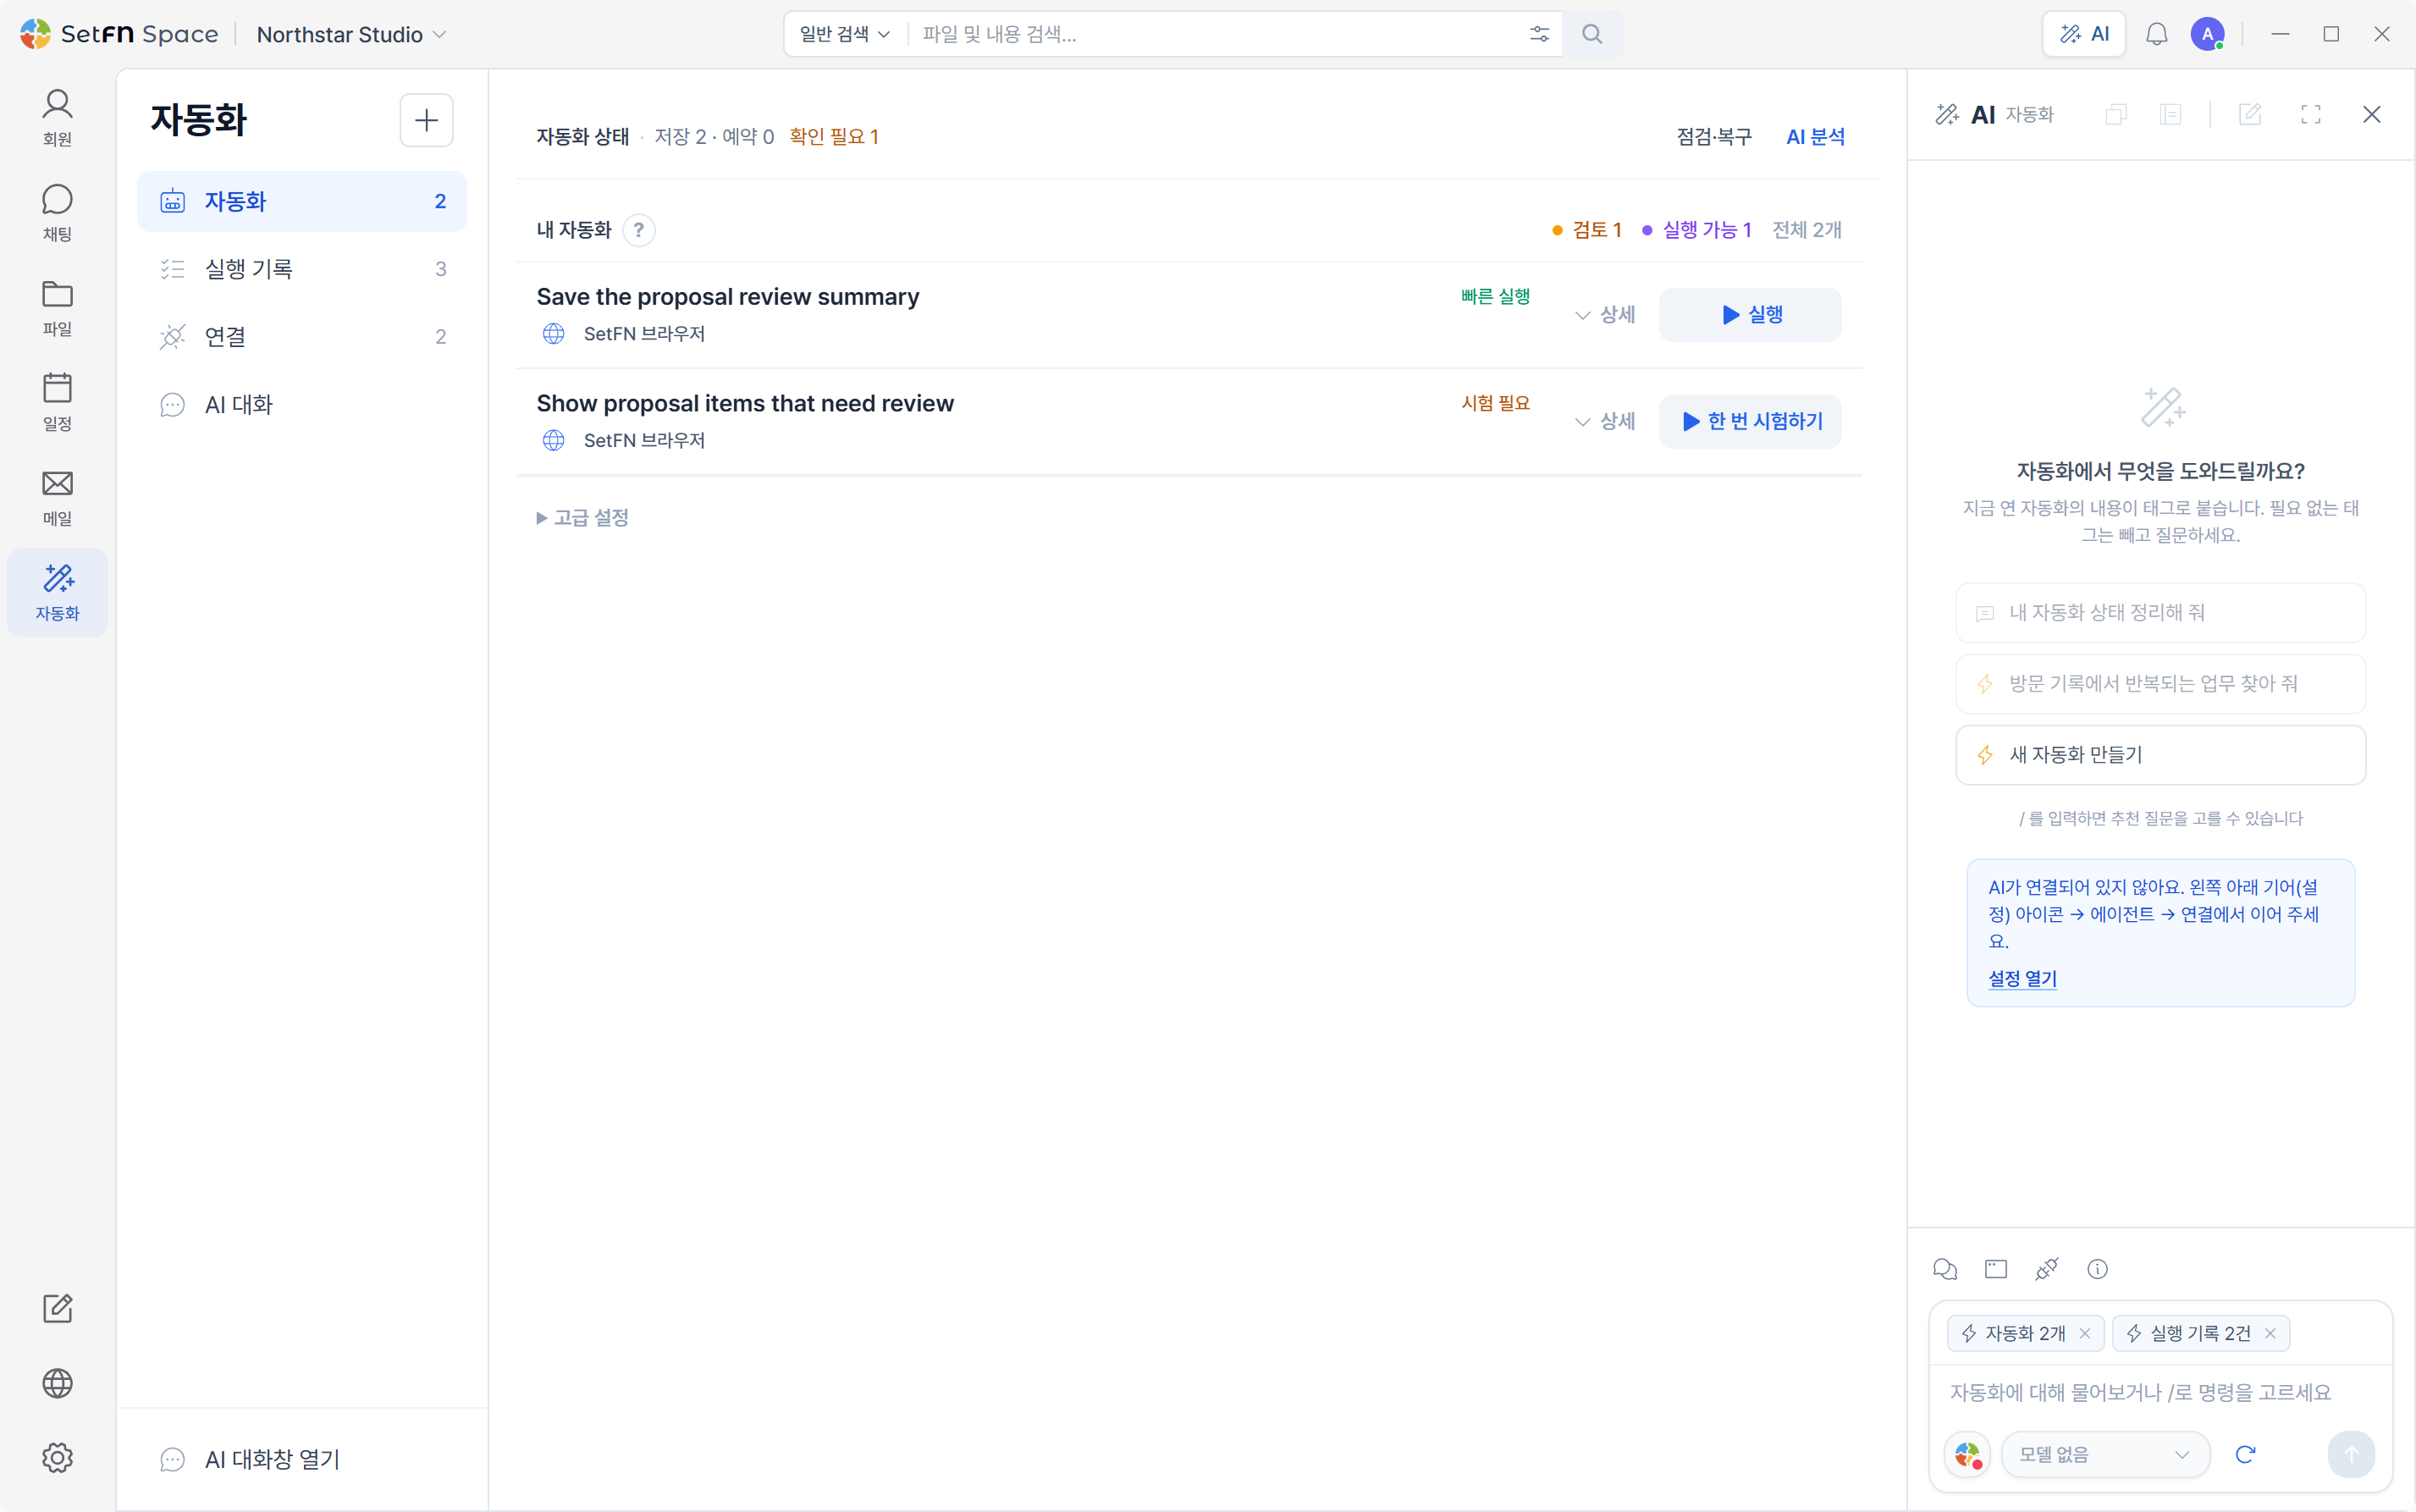Expand 상세 for Show proposal items that need review

coord(1604,421)
